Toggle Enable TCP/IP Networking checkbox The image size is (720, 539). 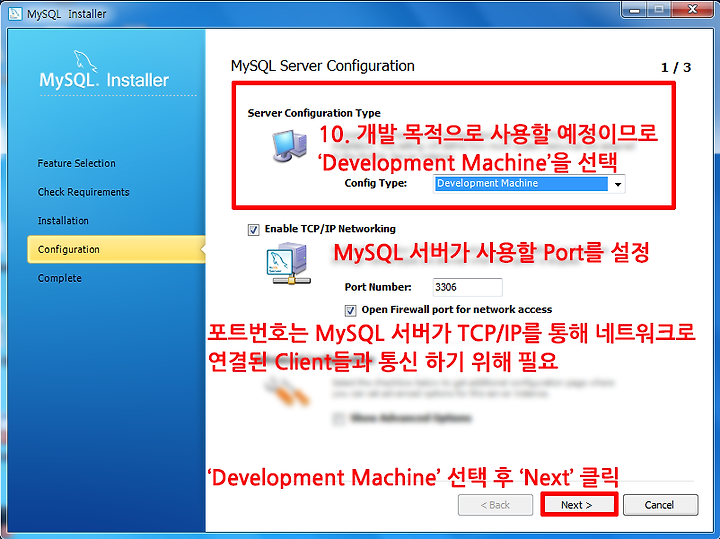pyautogui.click(x=253, y=230)
